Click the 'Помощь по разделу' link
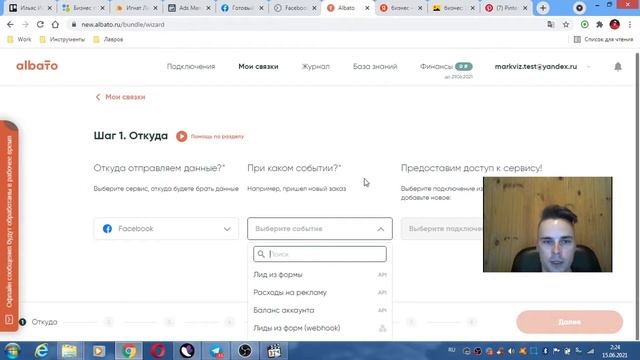Screen dimensions: 640x360 coord(217,136)
